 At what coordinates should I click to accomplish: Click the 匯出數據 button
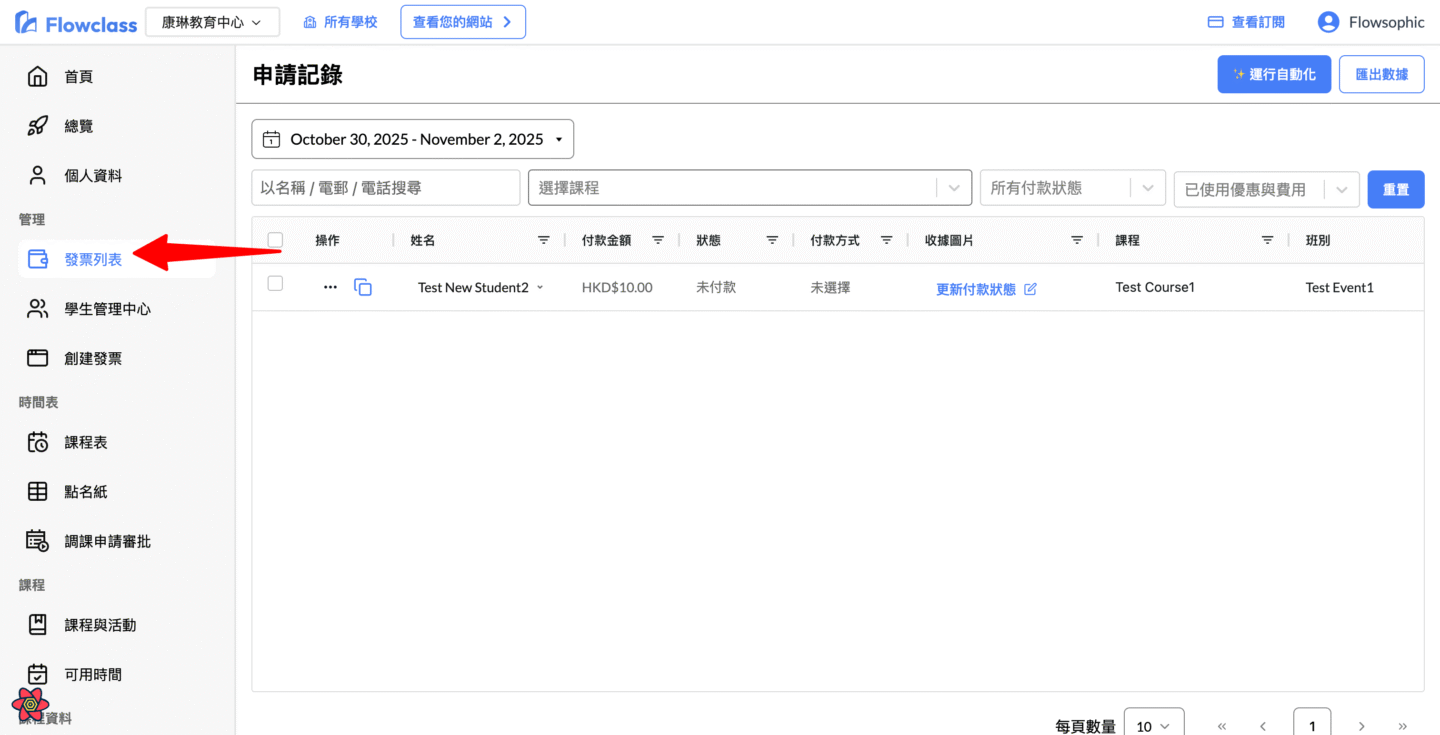[1381, 74]
